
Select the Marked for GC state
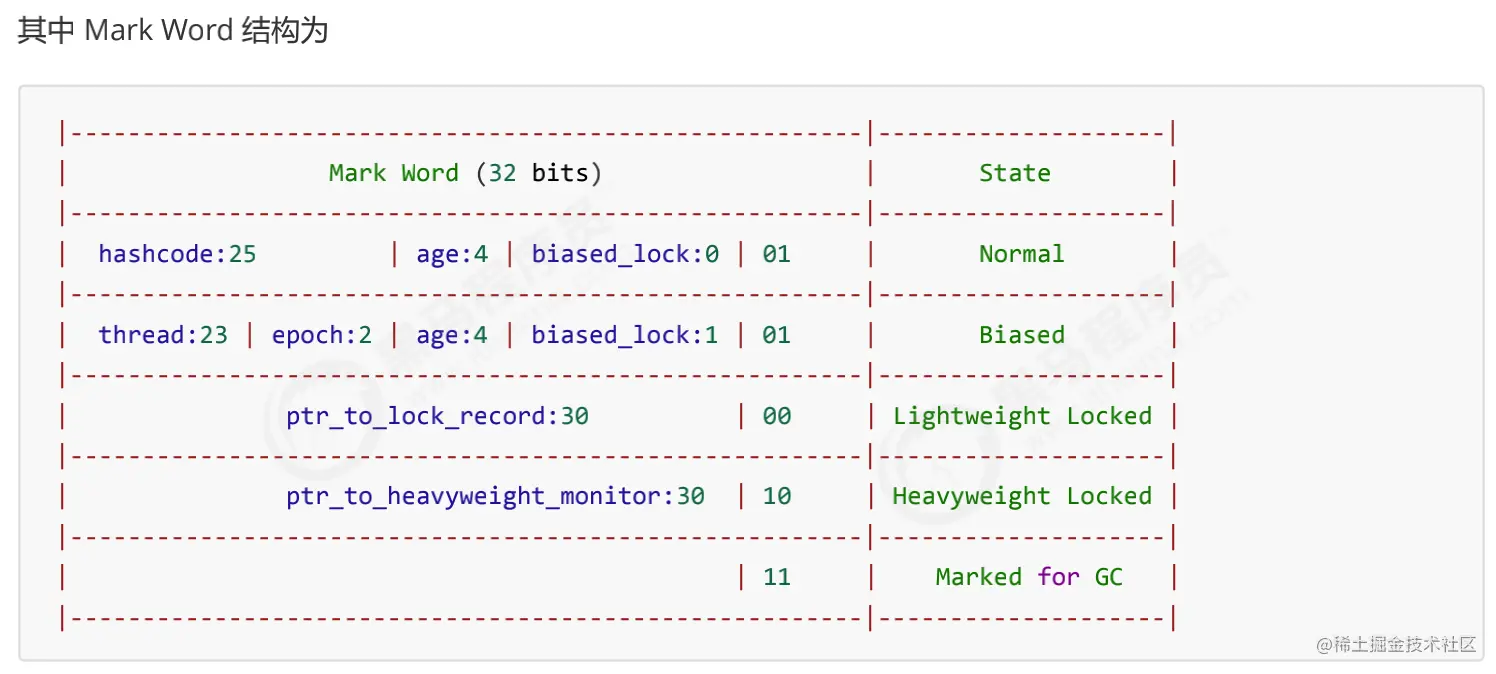pos(1029,577)
